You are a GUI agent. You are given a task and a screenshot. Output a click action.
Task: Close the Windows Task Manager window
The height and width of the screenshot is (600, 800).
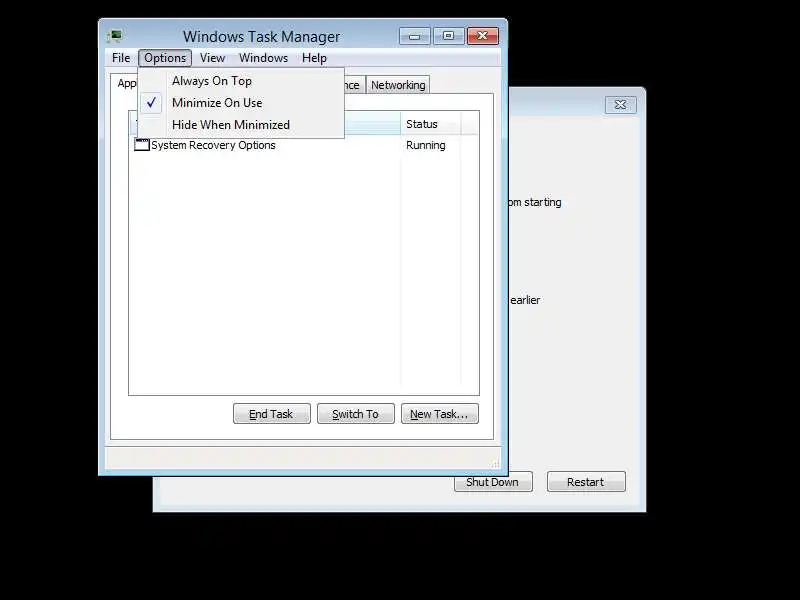[x=483, y=36]
